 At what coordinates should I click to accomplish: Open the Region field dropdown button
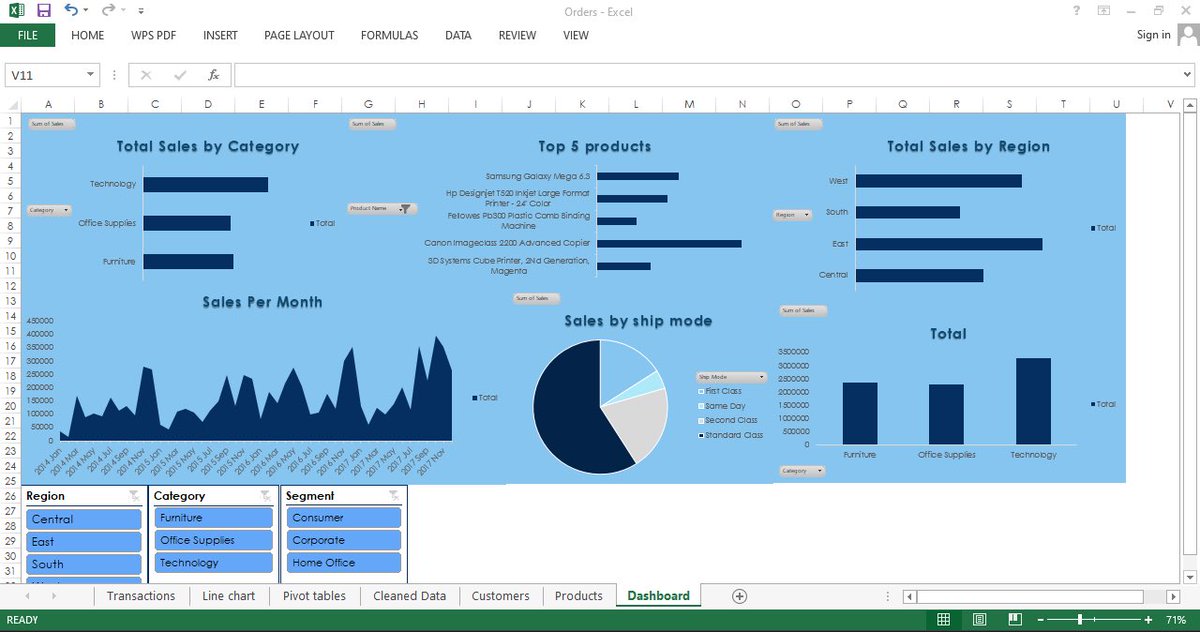tap(792, 214)
